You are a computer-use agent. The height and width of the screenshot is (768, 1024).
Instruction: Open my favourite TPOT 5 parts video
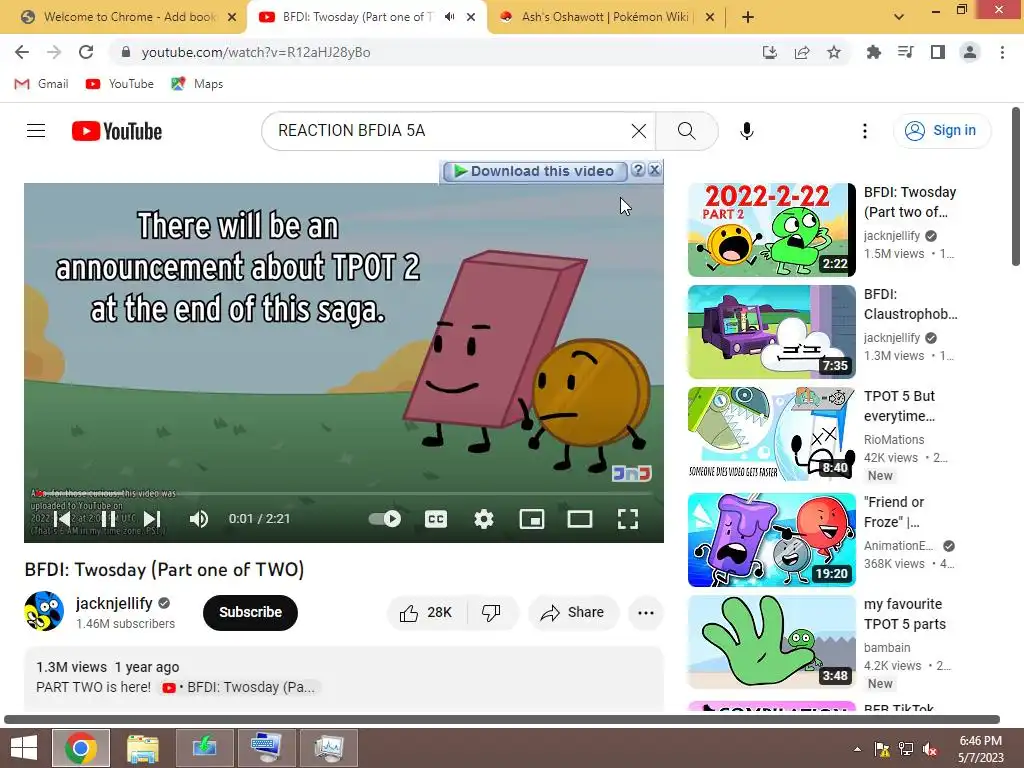[771, 642]
